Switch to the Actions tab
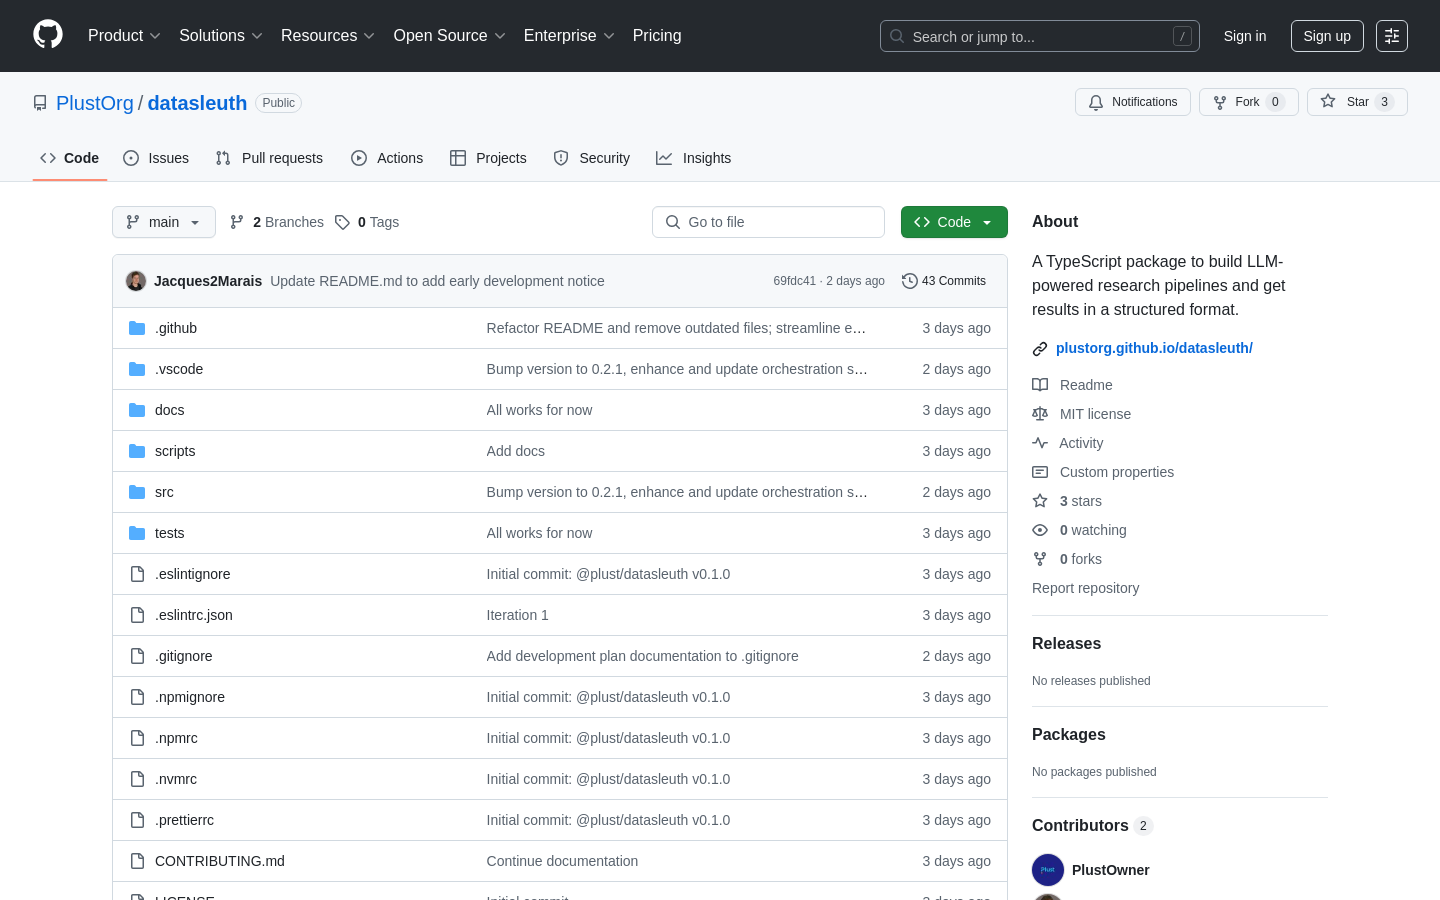Image resolution: width=1440 pixels, height=900 pixels. point(387,158)
